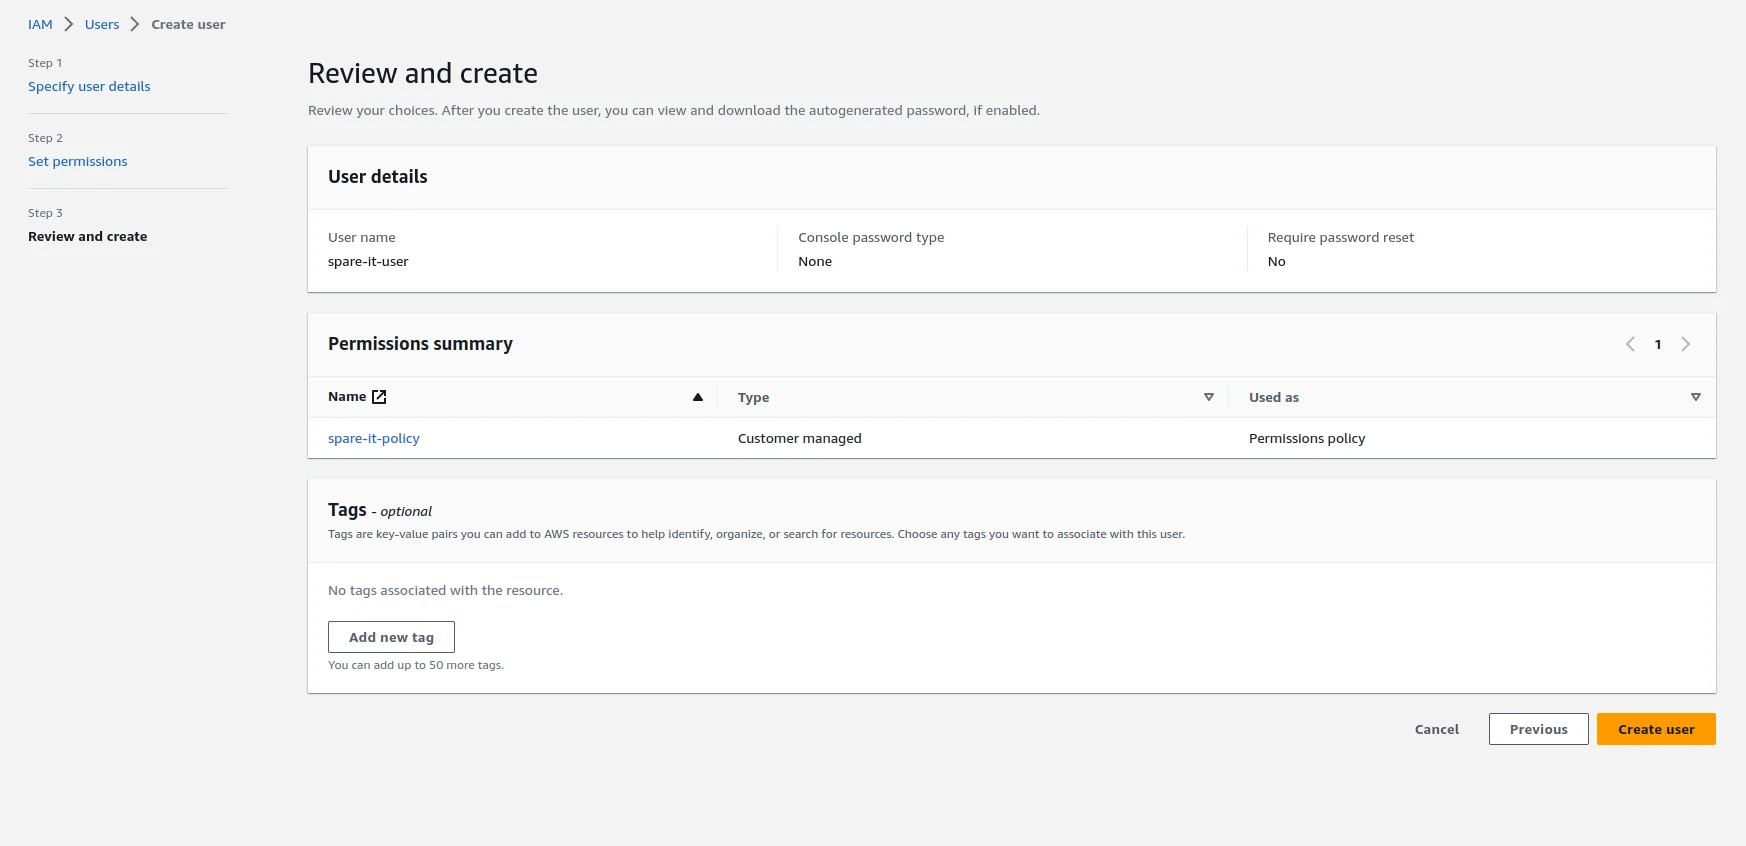Open the external link icon beside Name
The width and height of the screenshot is (1746, 846).
click(x=379, y=397)
